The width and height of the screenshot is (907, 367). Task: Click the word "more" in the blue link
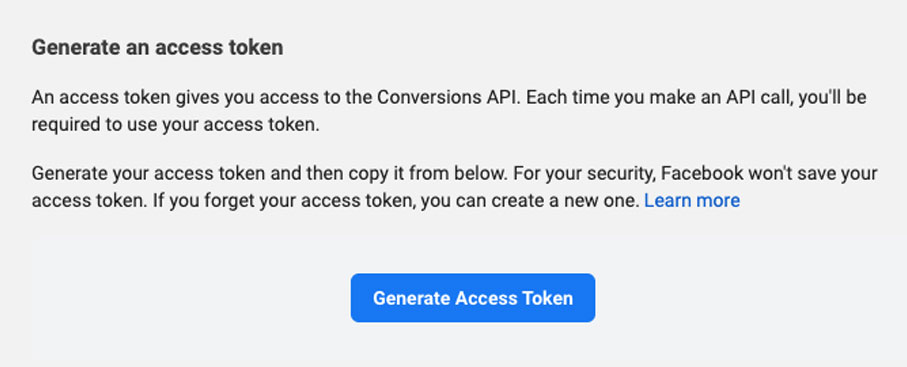click(x=717, y=201)
